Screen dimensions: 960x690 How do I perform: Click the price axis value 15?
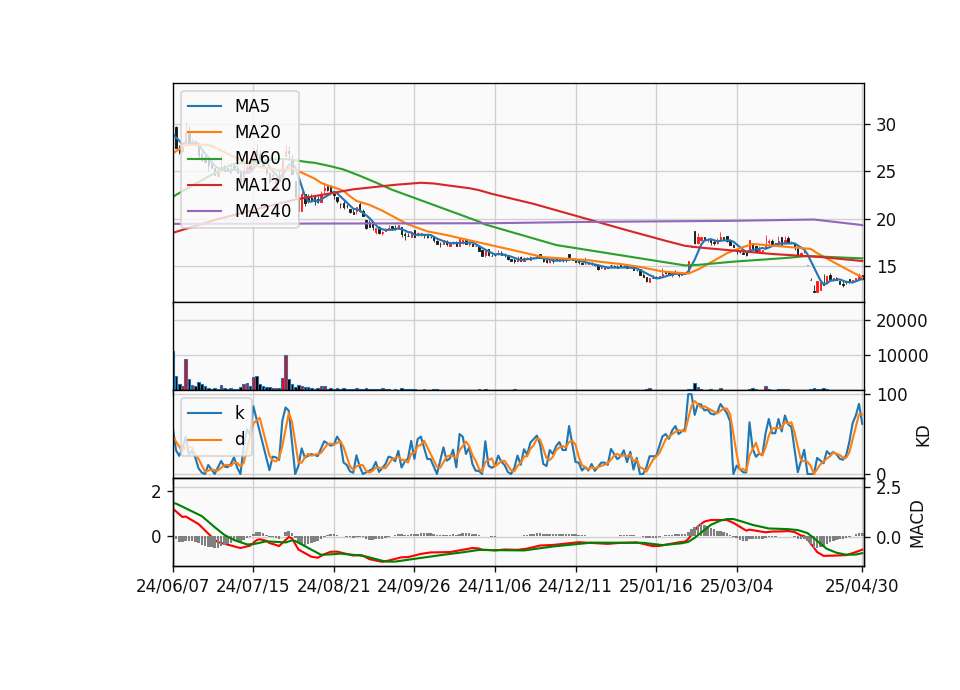point(886,268)
